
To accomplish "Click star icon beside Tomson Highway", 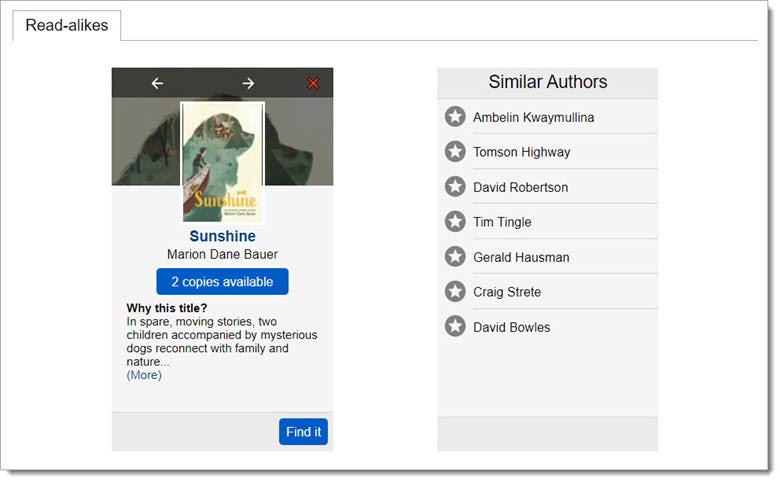I will pos(455,152).
